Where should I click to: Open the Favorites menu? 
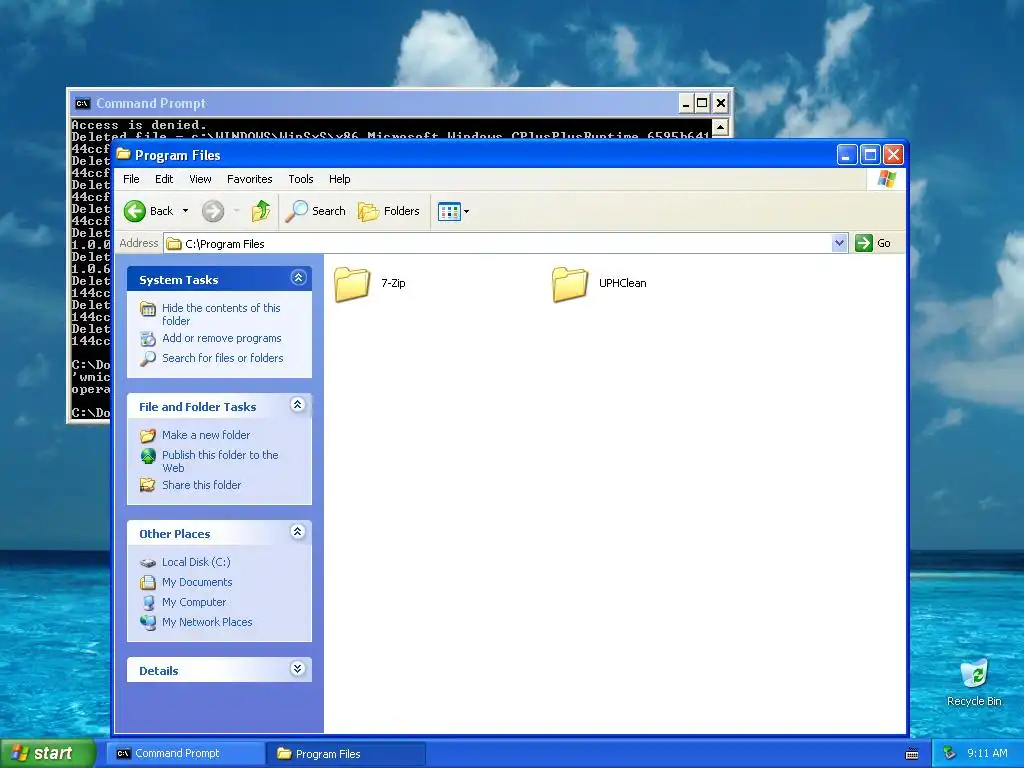click(x=249, y=179)
